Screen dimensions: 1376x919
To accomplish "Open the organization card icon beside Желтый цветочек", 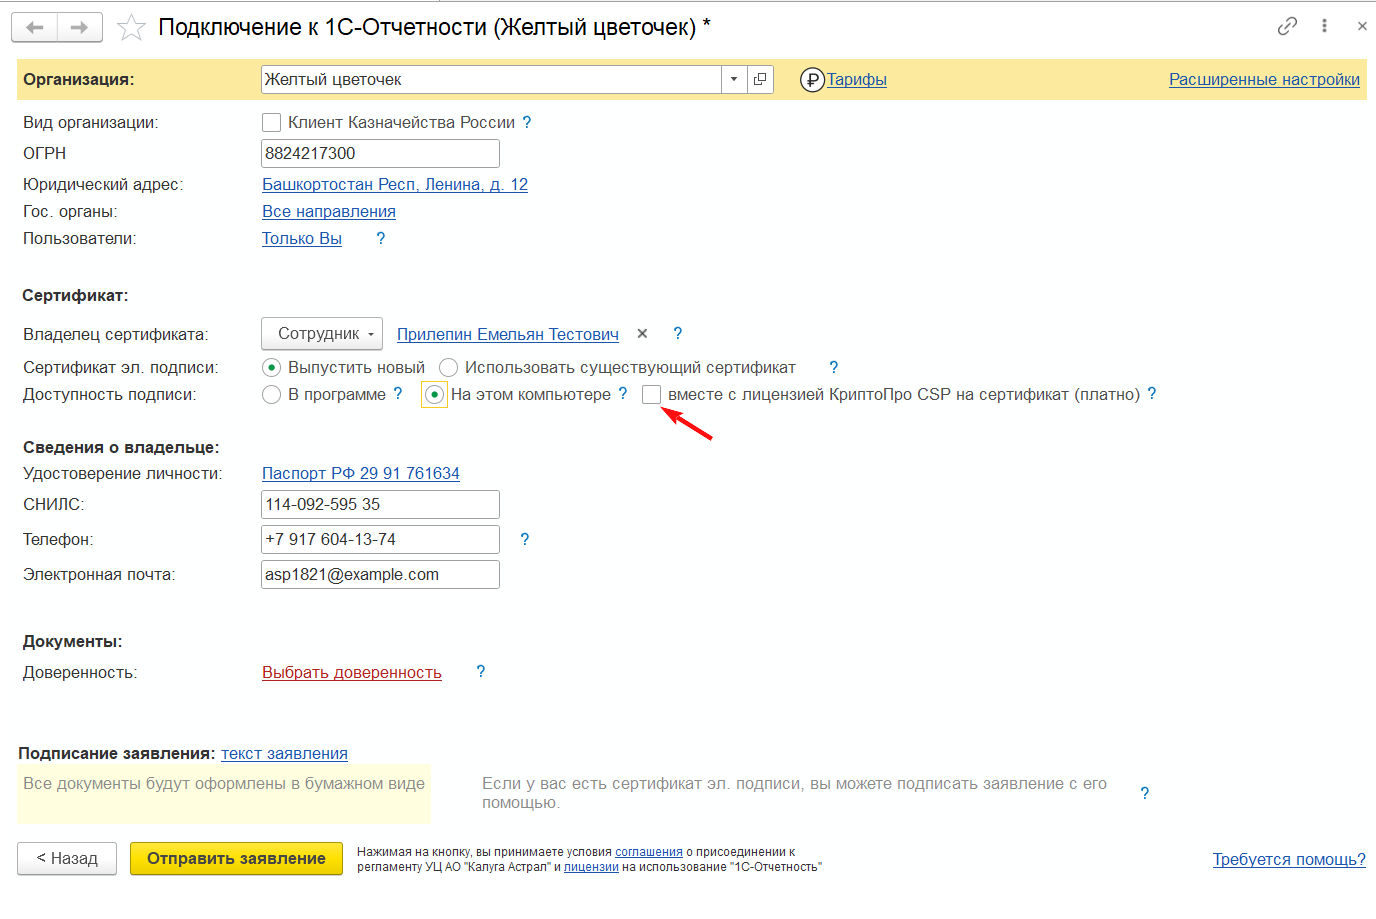I will (x=760, y=79).
